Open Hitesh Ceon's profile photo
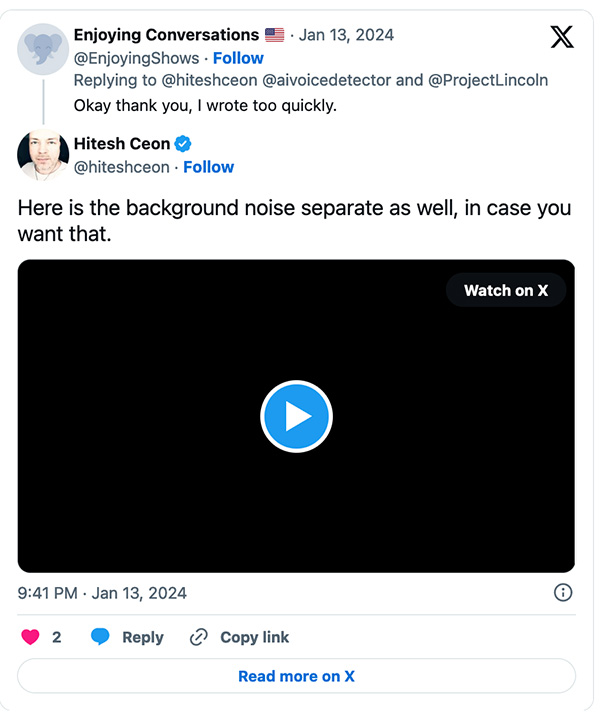Screen dimensions: 600x722 [x=43, y=155]
